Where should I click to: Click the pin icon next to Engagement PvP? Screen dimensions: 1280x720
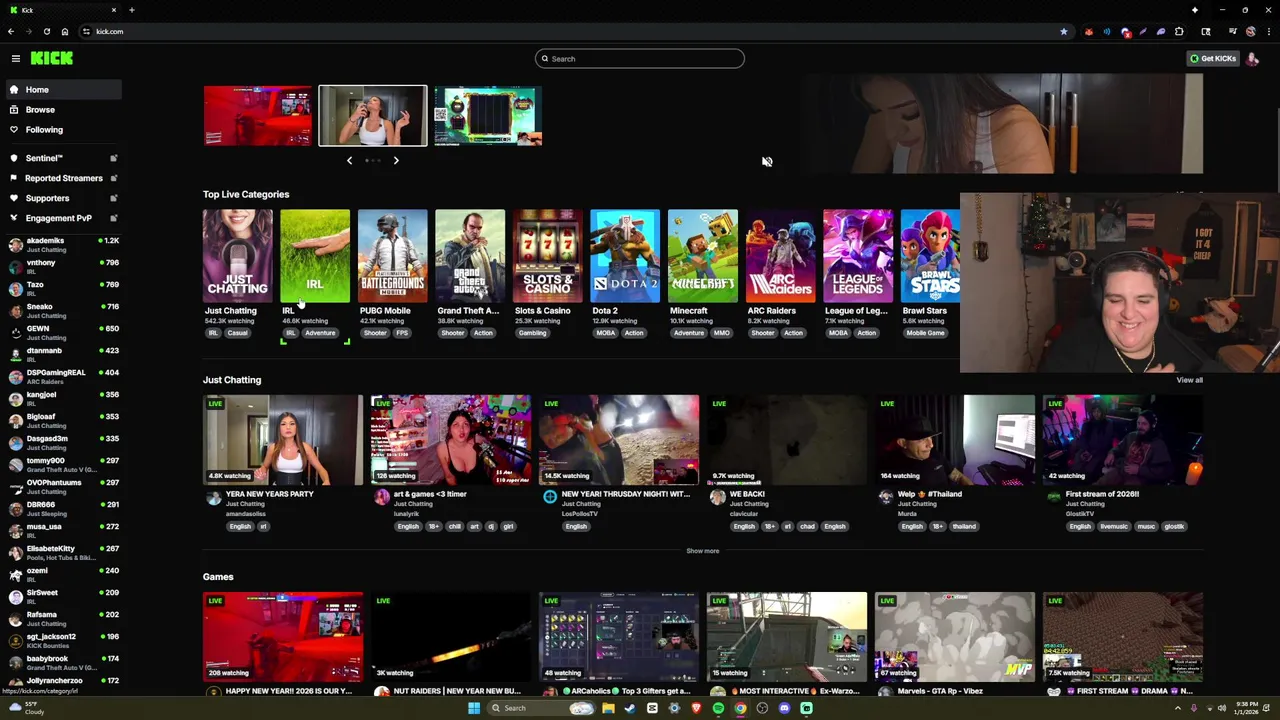point(113,218)
